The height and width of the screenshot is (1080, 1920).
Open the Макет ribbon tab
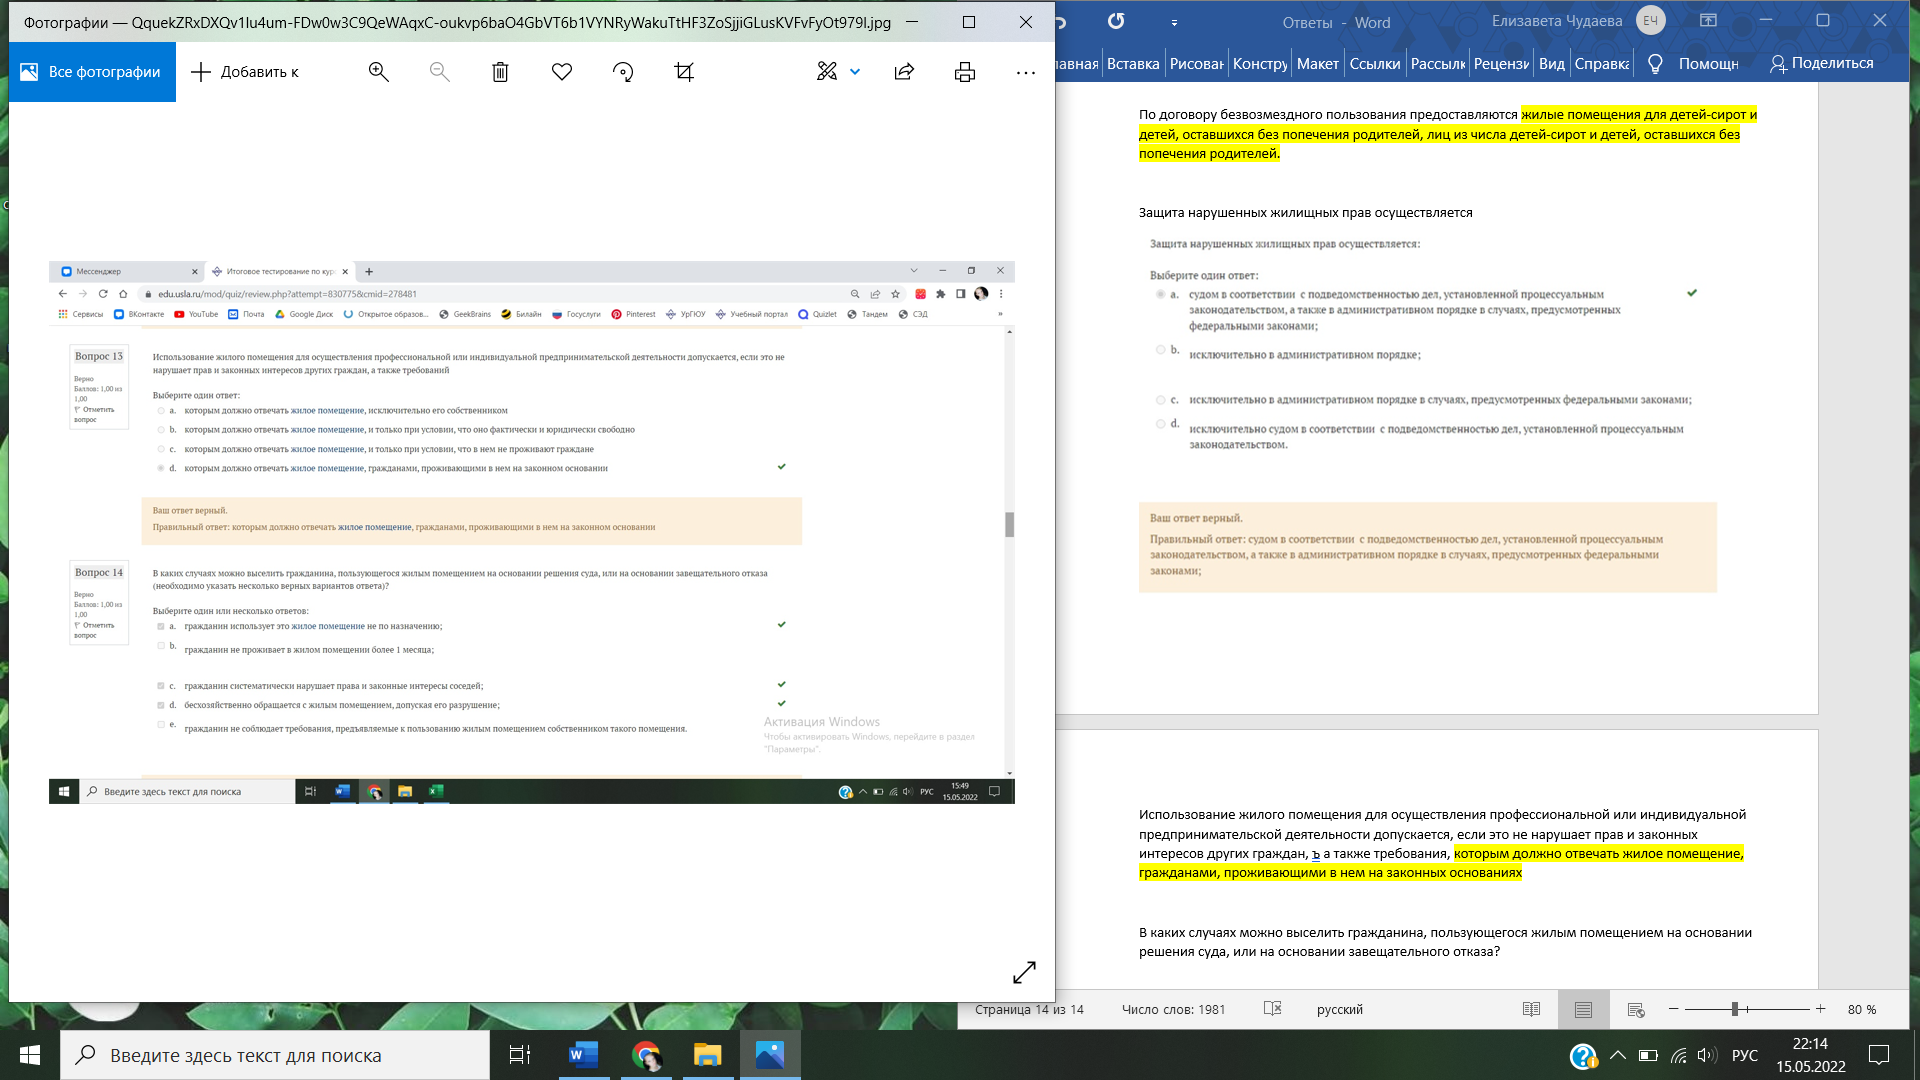click(x=1318, y=63)
